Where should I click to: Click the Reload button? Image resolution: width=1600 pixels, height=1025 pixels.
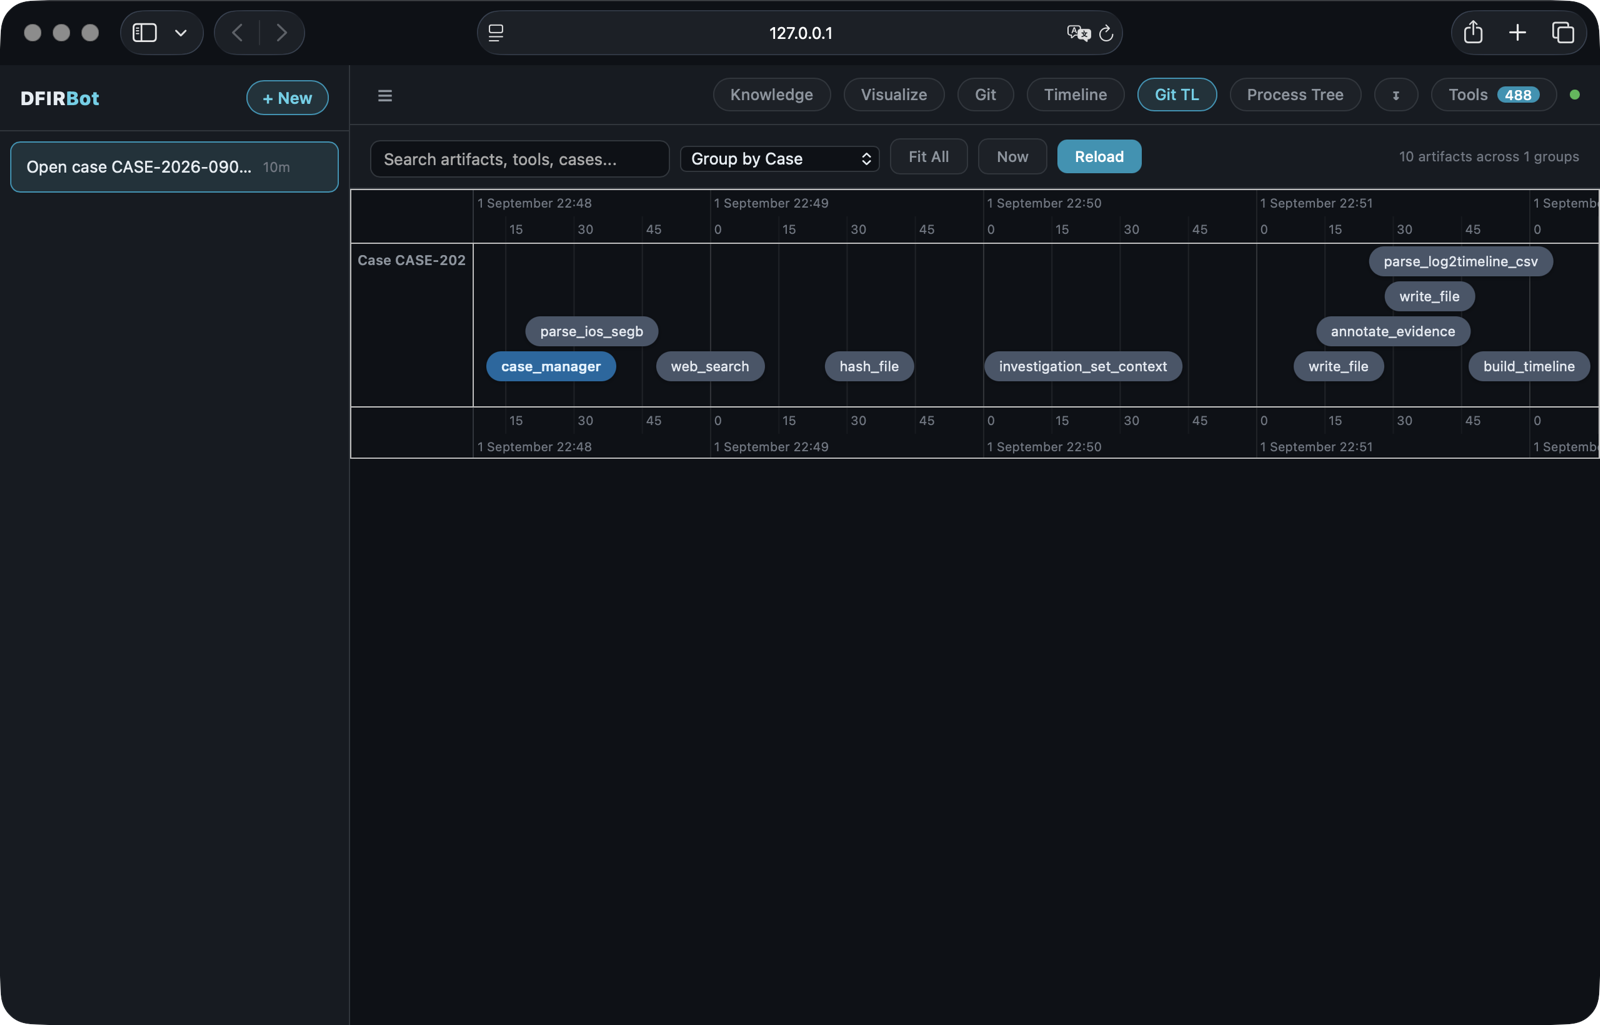click(x=1099, y=157)
